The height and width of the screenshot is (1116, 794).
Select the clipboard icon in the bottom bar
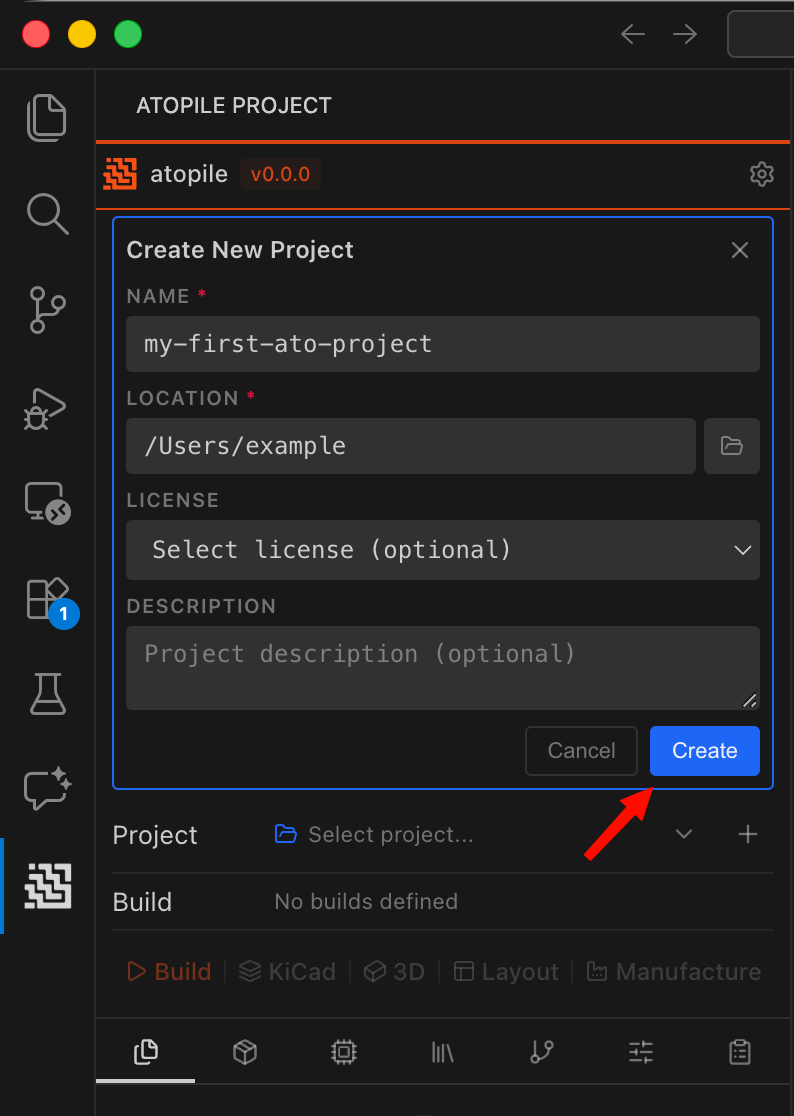(x=739, y=1052)
